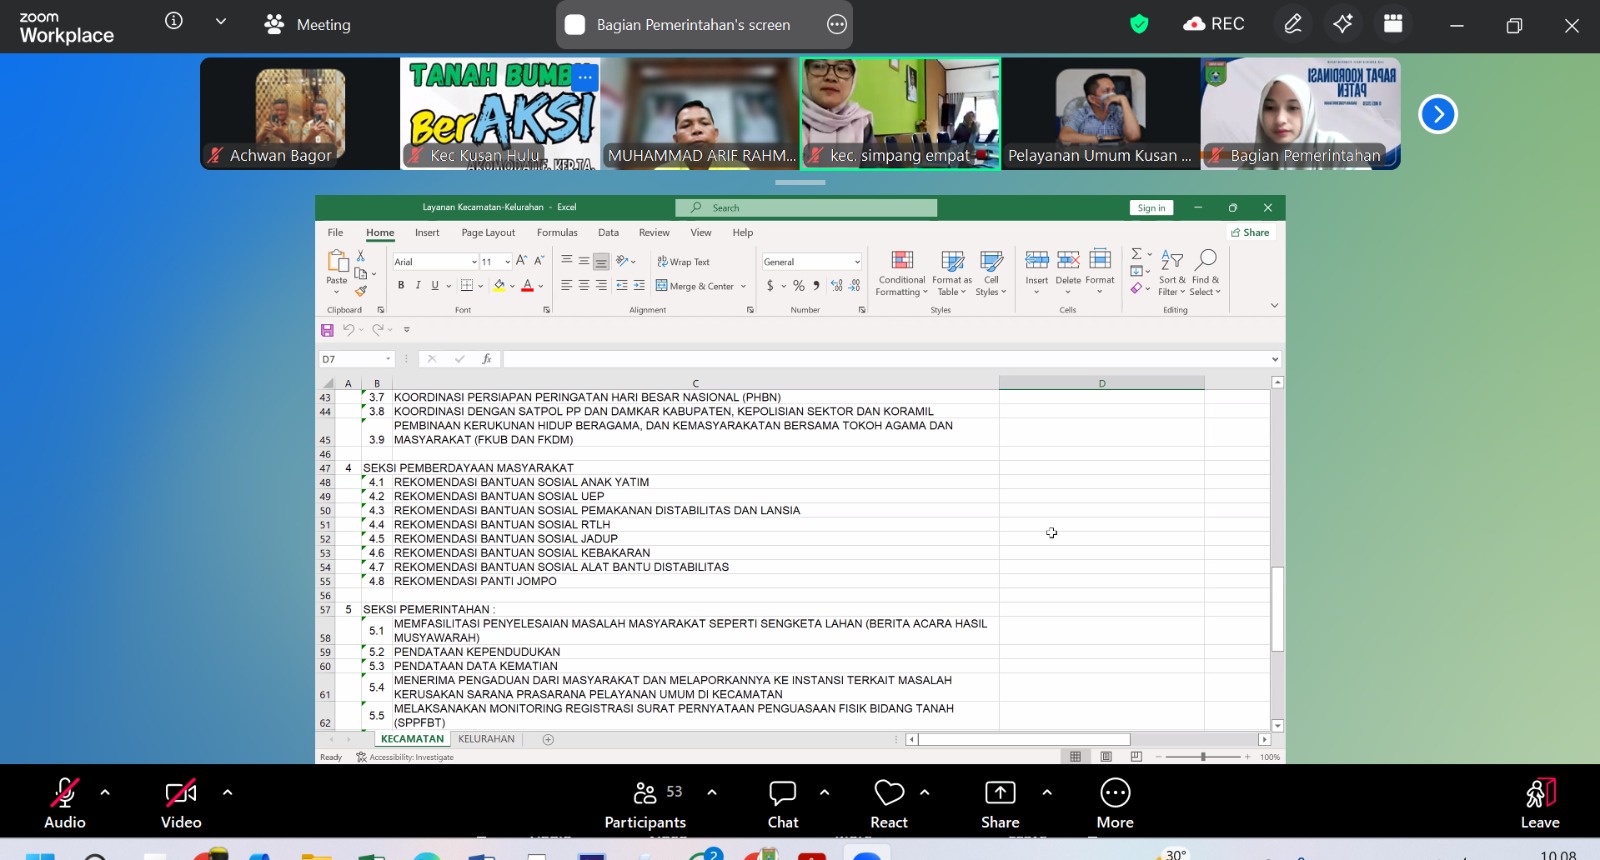Expand chat options caret
The image size is (1600, 860).
pyautogui.click(x=824, y=792)
